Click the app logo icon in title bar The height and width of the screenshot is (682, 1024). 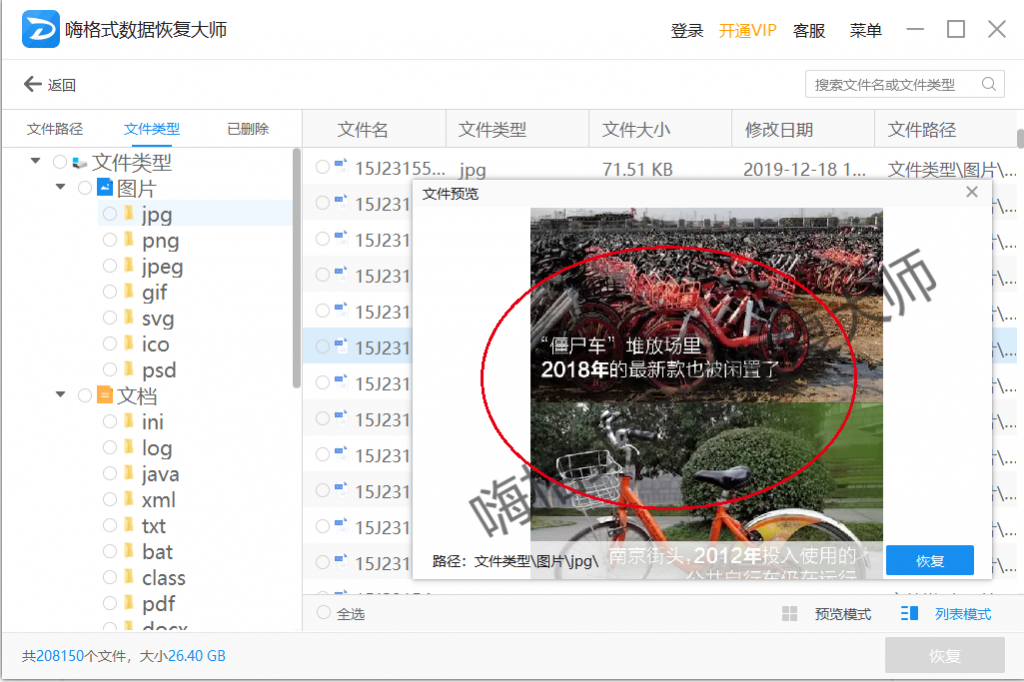[40, 29]
